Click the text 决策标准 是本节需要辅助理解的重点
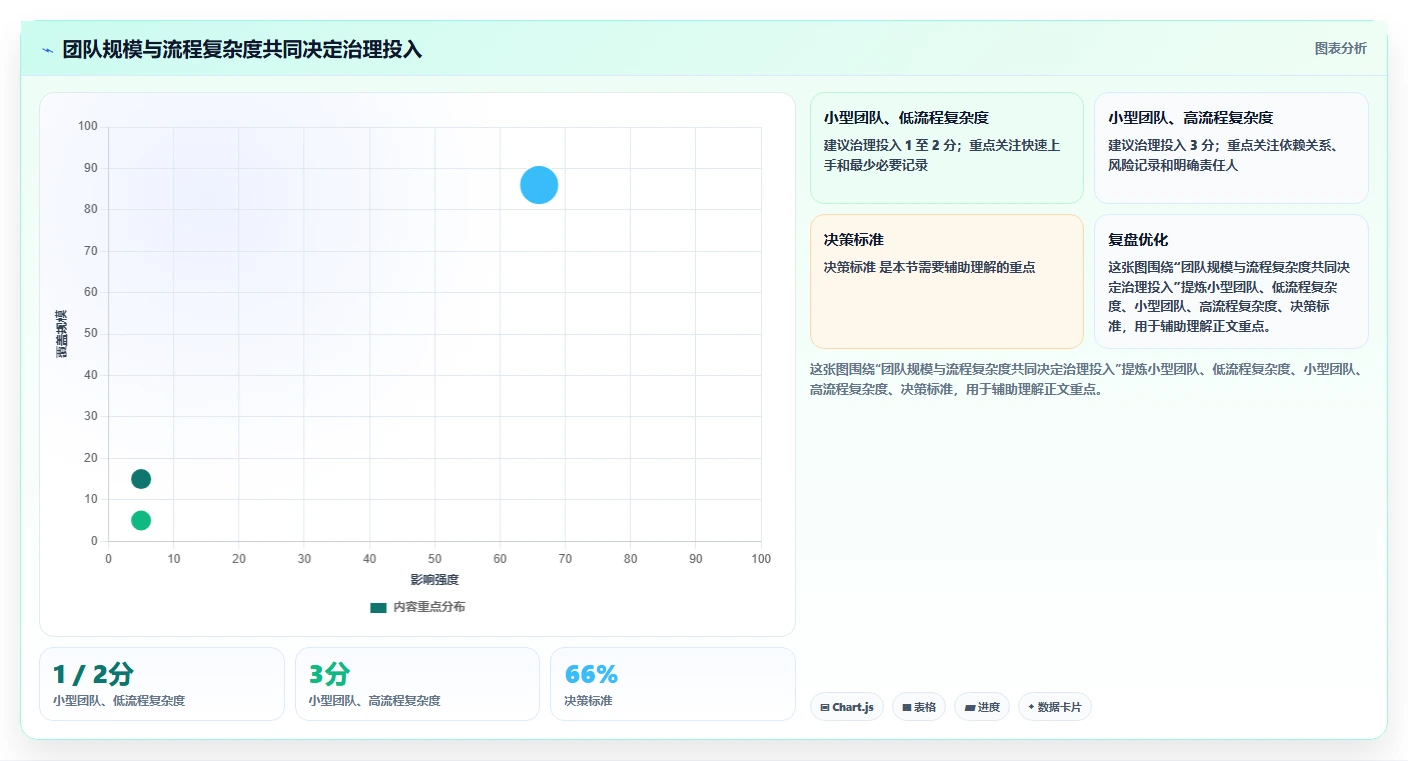The height and width of the screenshot is (761, 1408). [x=929, y=267]
